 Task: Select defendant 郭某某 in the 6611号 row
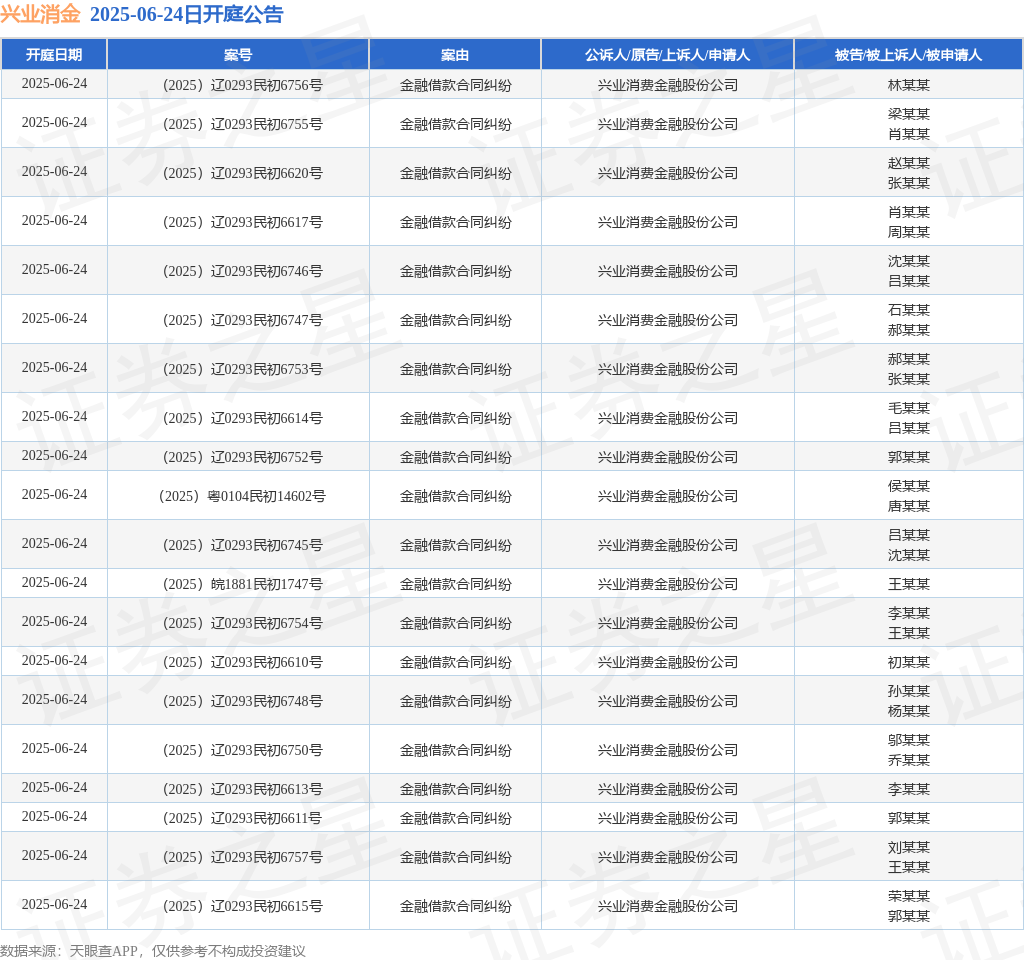tap(908, 818)
